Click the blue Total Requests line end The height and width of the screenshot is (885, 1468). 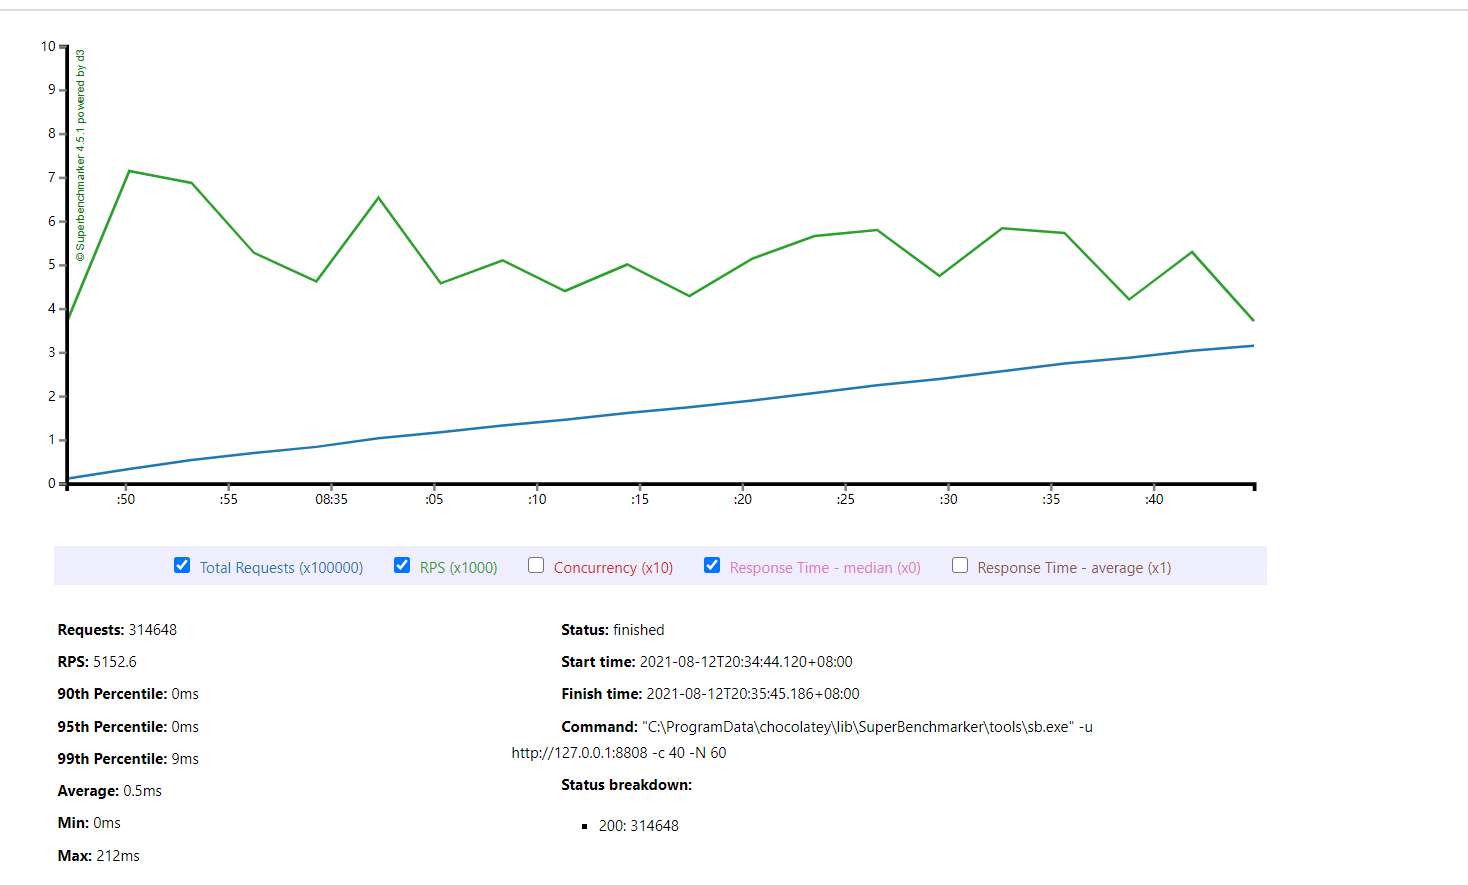click(x=1253, y=346)
